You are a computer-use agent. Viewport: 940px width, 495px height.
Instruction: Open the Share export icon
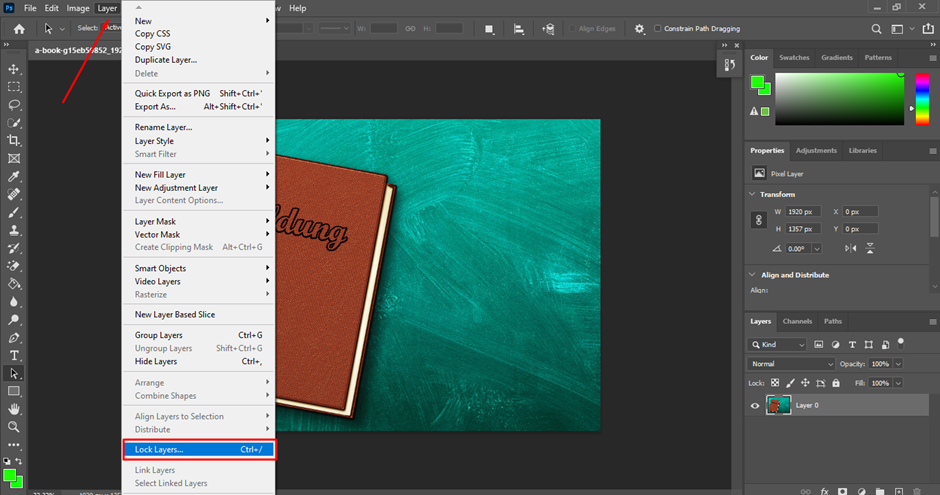click(928, 29)
